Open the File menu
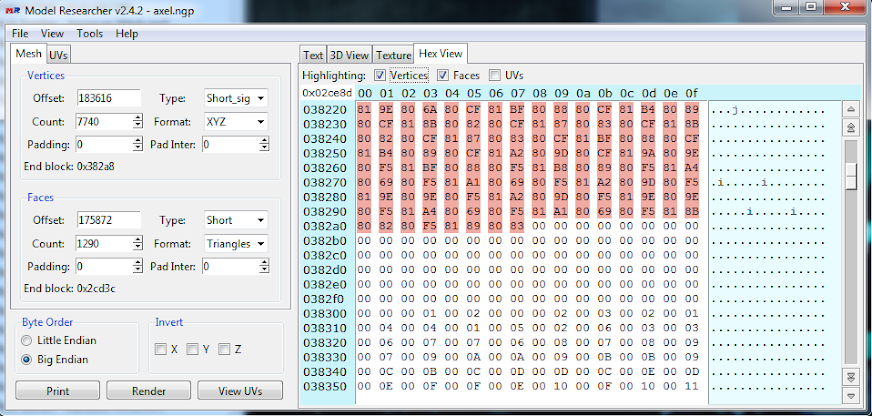The image size is (872, 416). point(20,33)
